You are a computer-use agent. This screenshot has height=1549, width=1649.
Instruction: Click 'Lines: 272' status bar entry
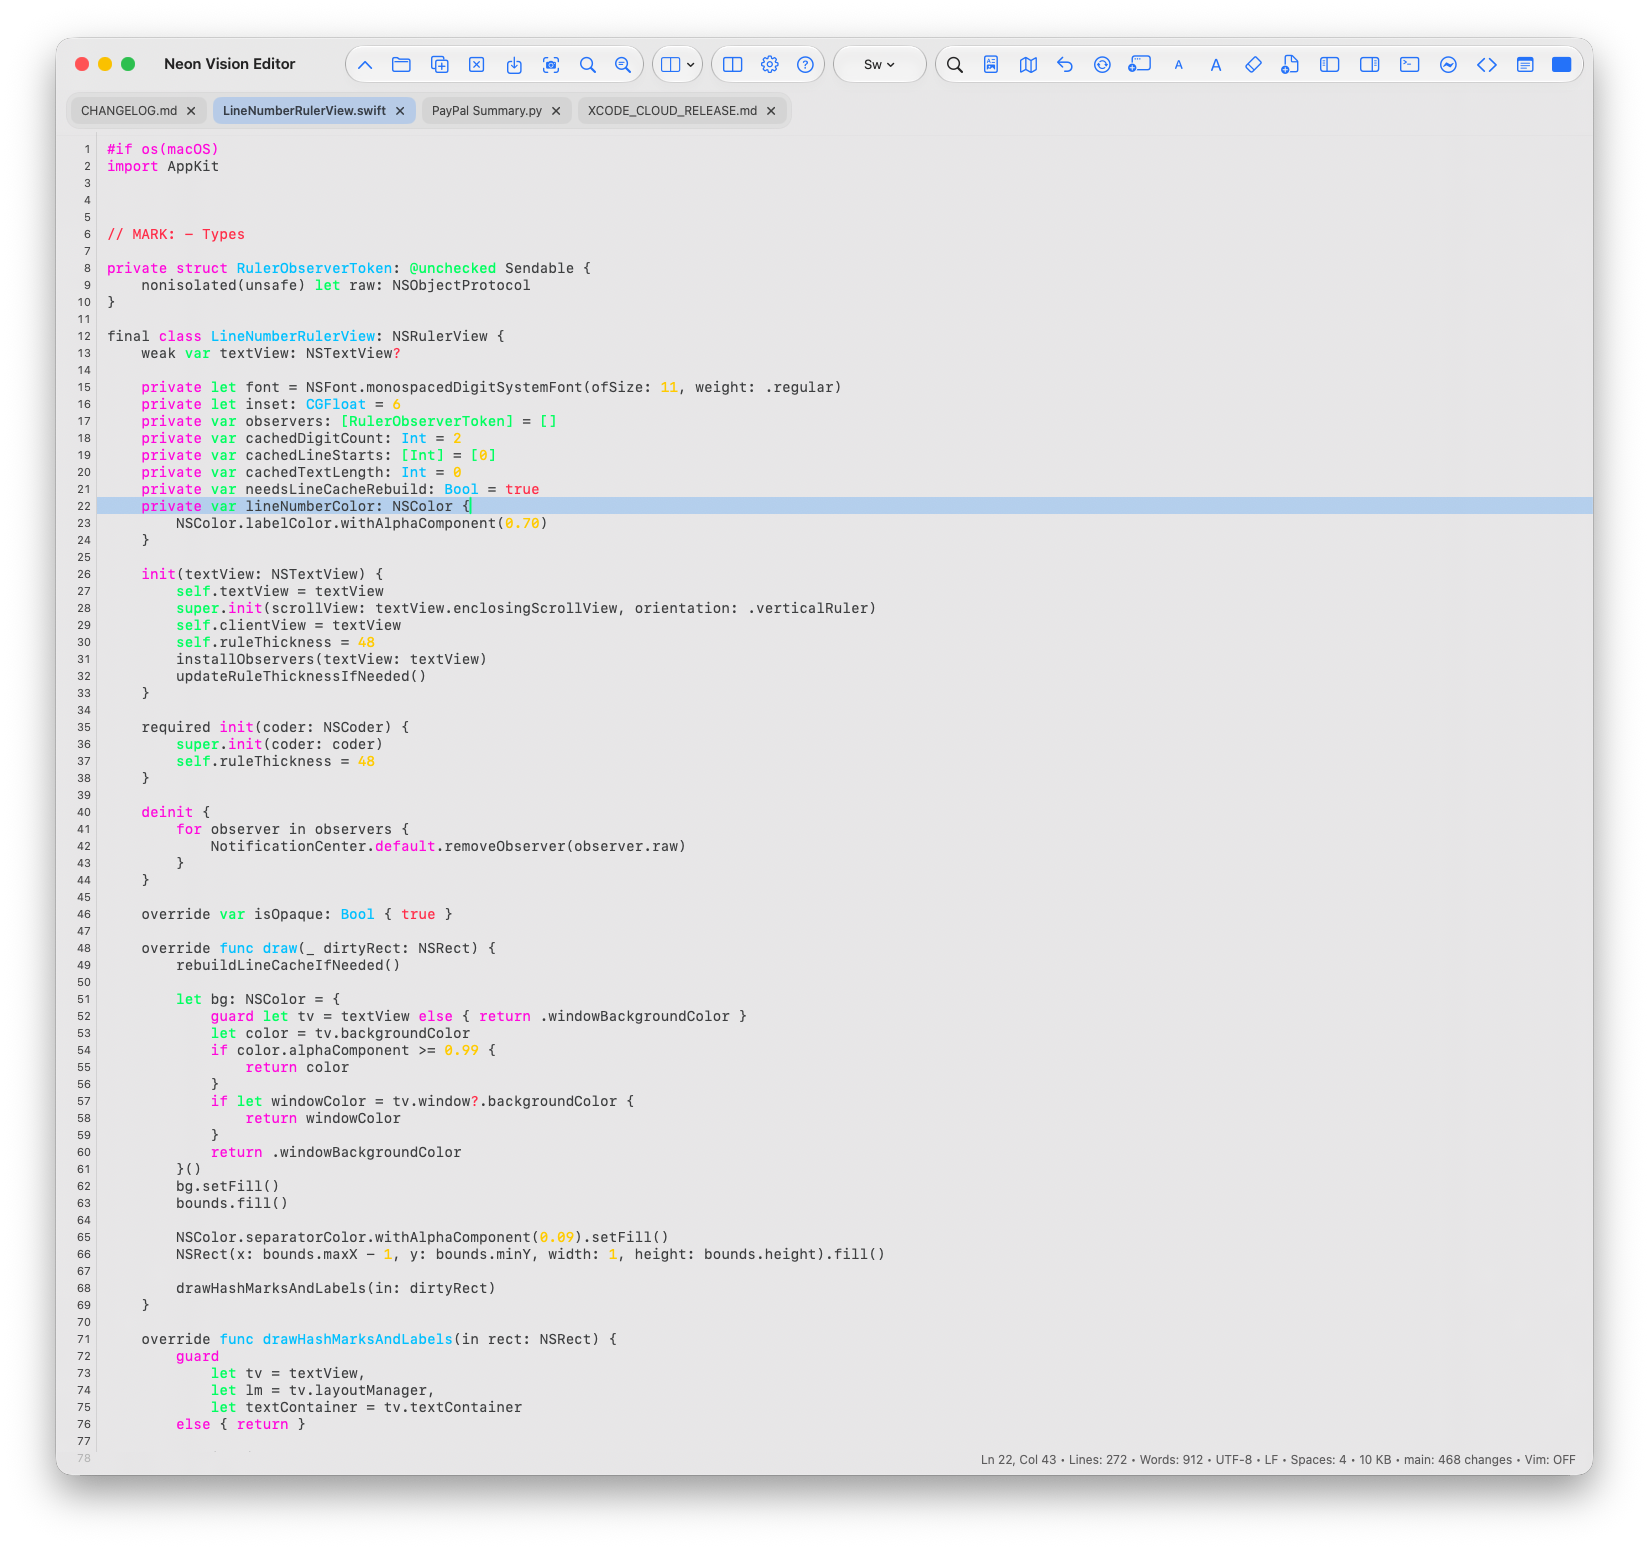pyautogui.click(x=1098, y=1460)
